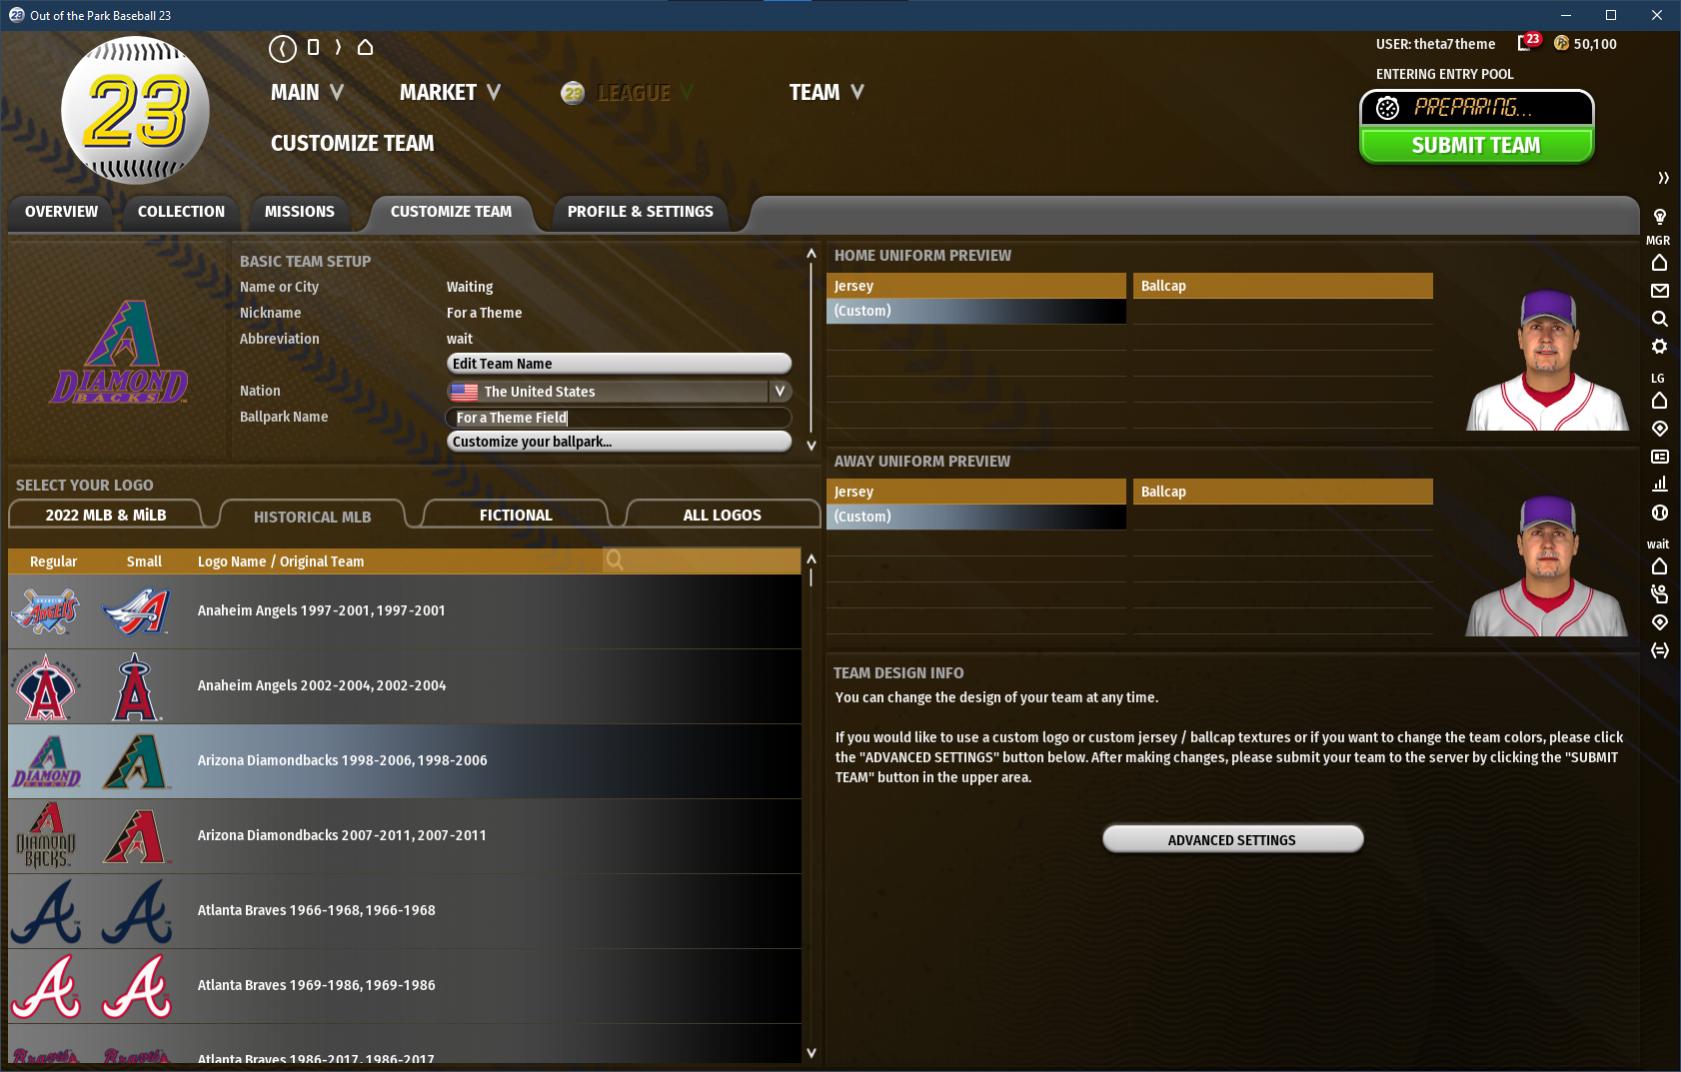
Task: Select the (Custom) away jersey entry
Action: (x=976, y=517)
